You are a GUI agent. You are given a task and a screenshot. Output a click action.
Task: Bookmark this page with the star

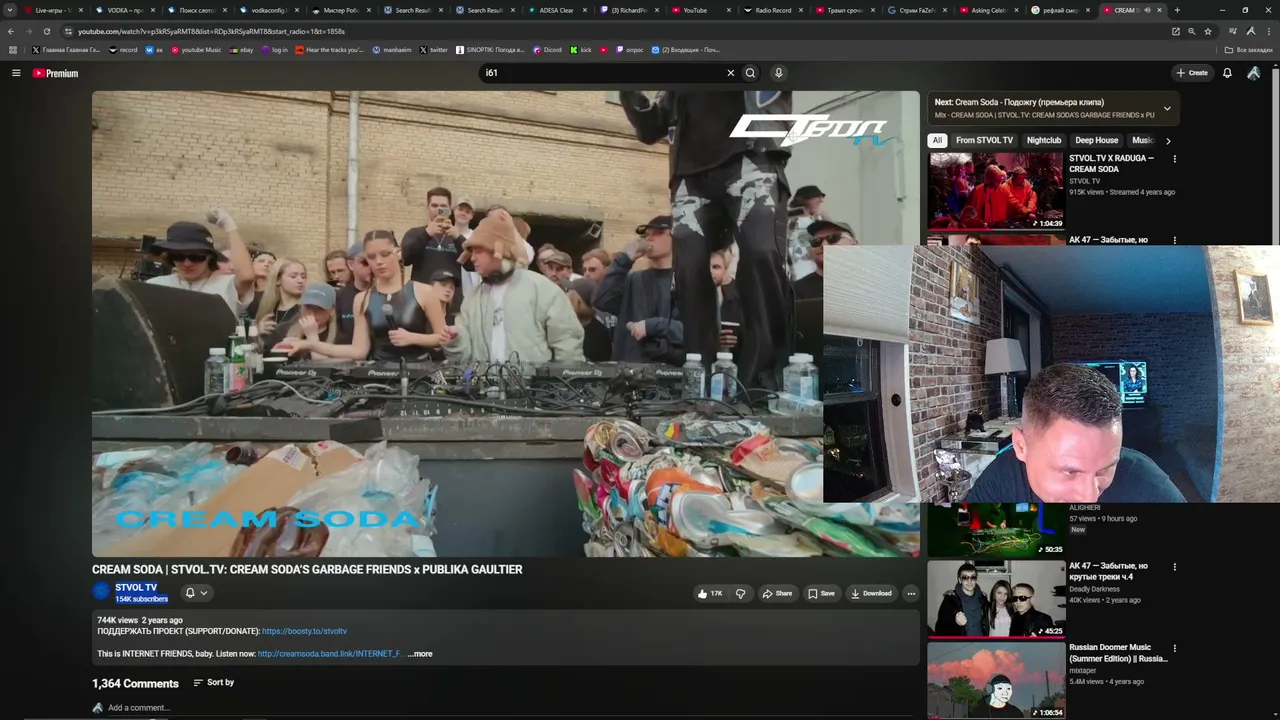[1208, 31]
